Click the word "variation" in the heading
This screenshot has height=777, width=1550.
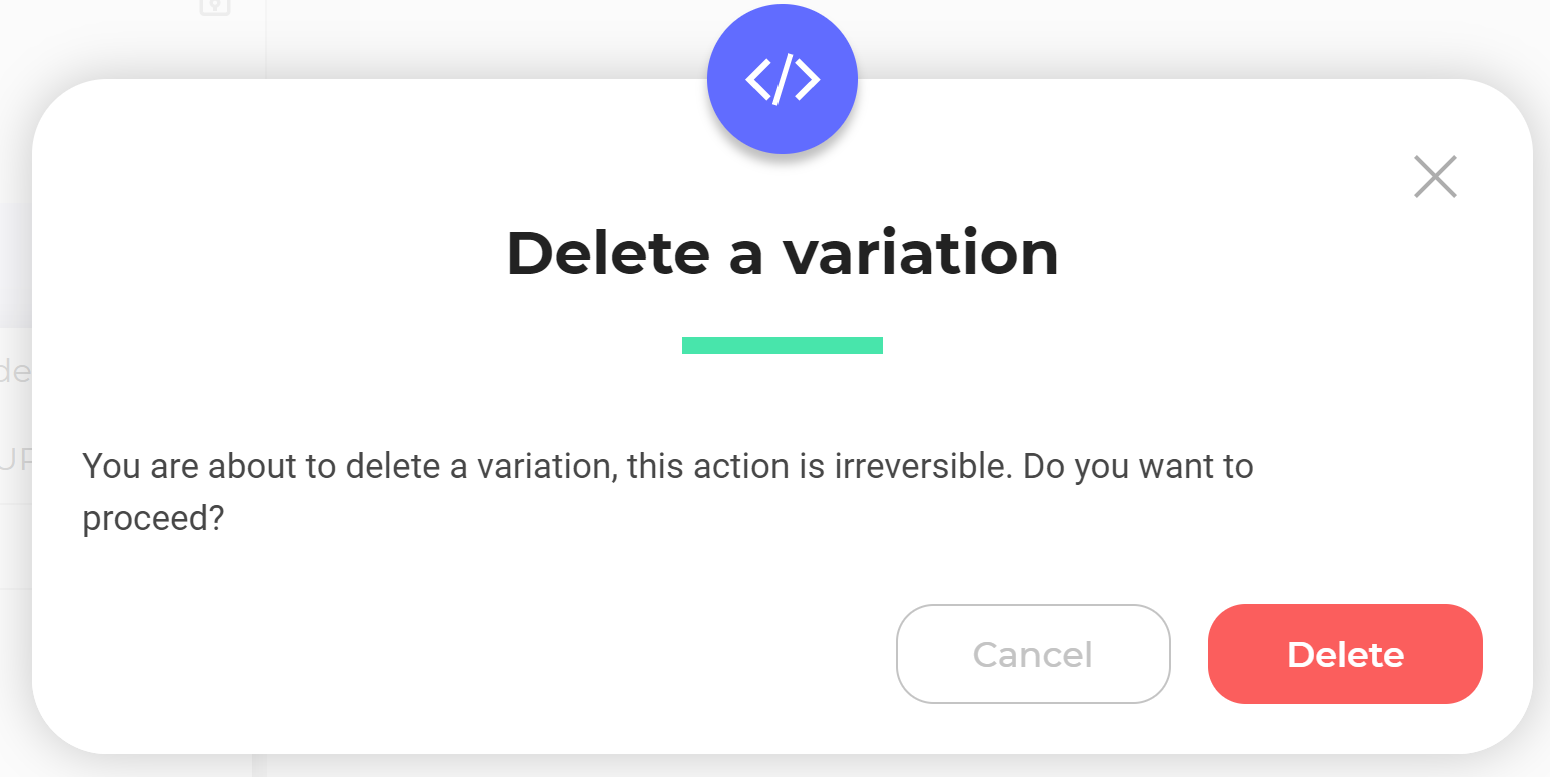[x=920, y=253]
